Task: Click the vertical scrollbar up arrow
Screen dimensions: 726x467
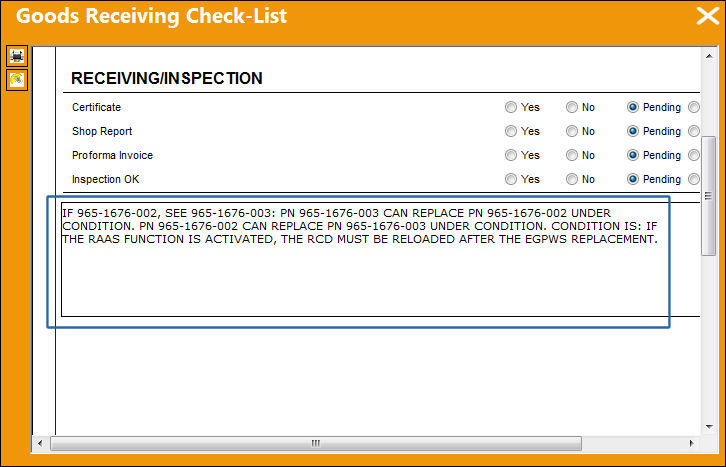Action: (x=709, y=56)
